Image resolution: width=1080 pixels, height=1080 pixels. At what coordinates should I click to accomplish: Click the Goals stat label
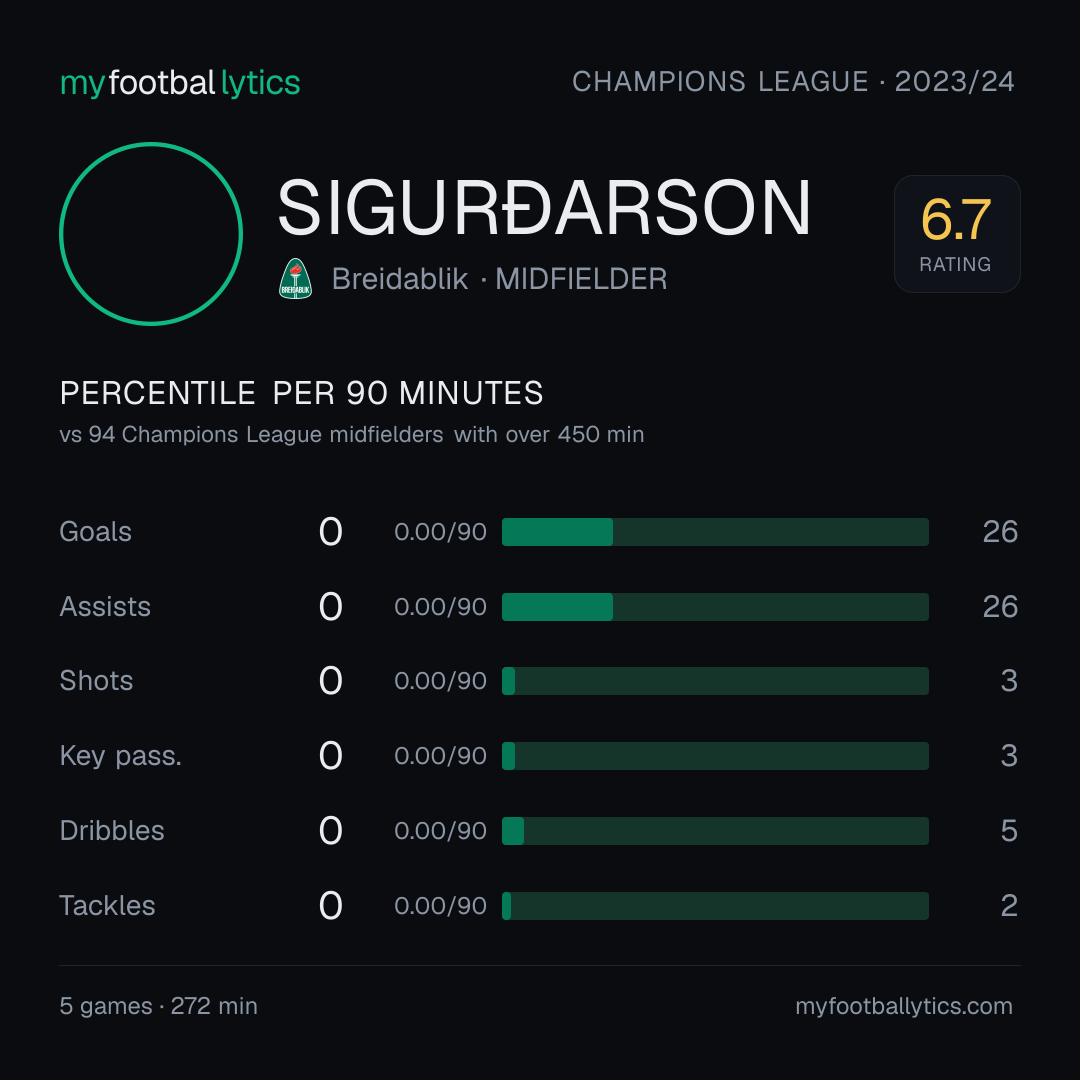[x=95, y=532]
